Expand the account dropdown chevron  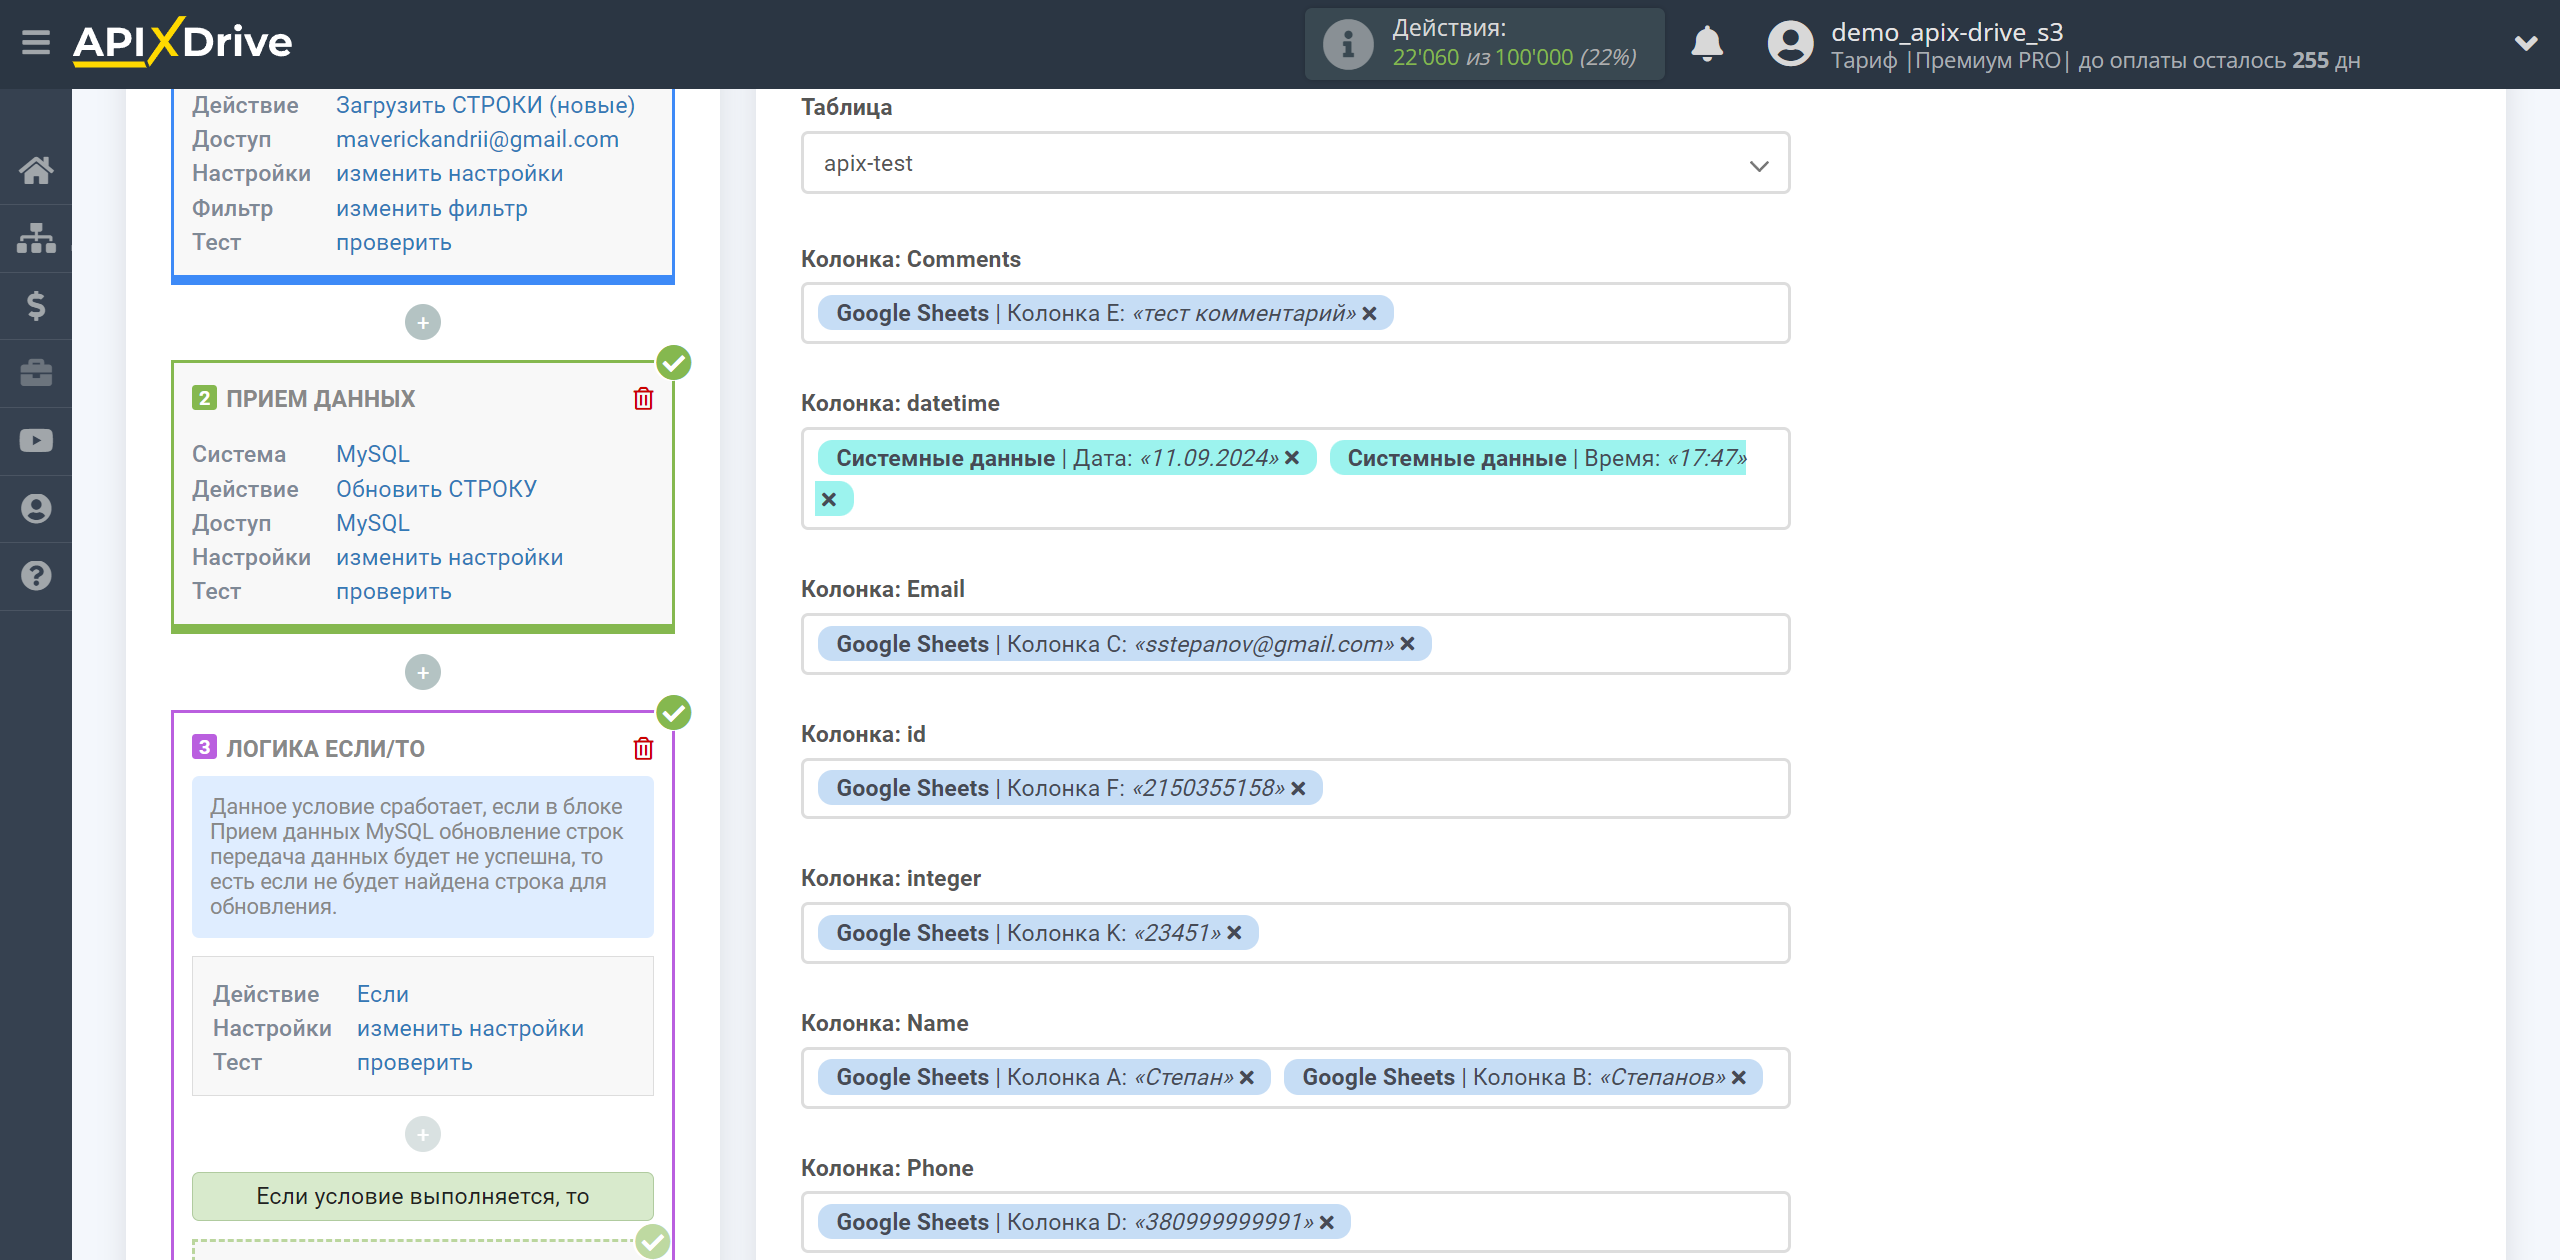point(2526,43)
